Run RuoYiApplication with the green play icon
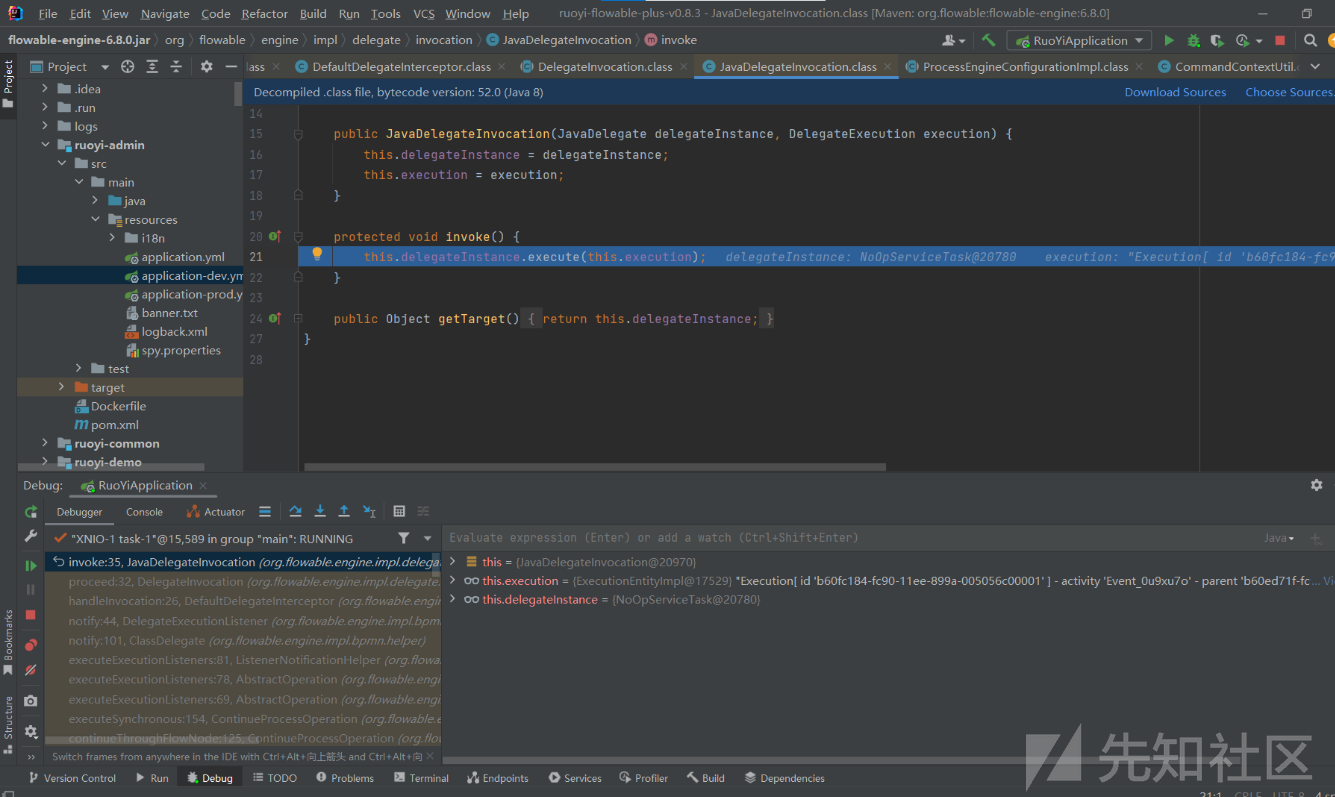Image resolution: width=1335 pixels, height=797 pixels. tap(1168, 40)
